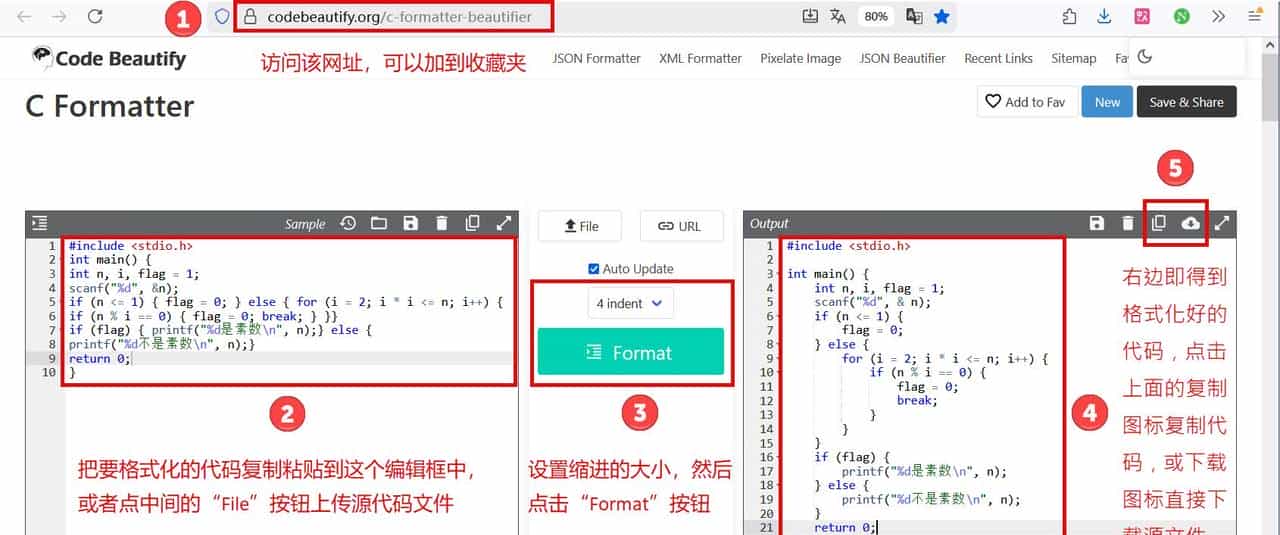
Task: Go back with browser back arrow
Action: [x=25, y=16]
